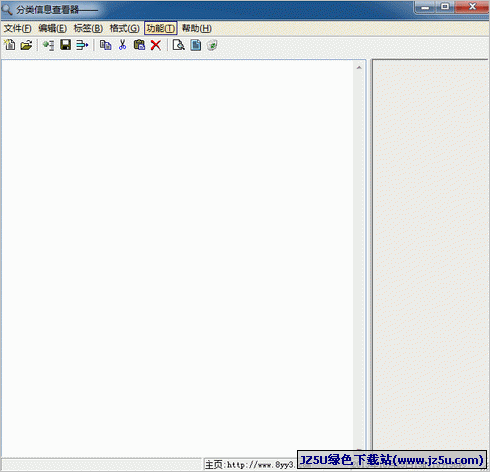
Task: Open the 文件(F) menu
Action: [18, 28]
